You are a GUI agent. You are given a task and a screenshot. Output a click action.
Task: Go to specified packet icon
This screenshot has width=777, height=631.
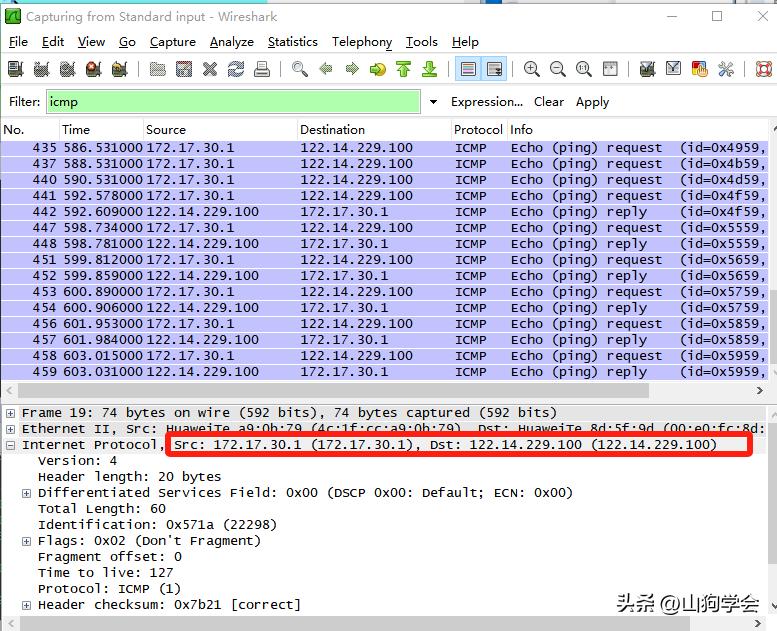point(378,69)
